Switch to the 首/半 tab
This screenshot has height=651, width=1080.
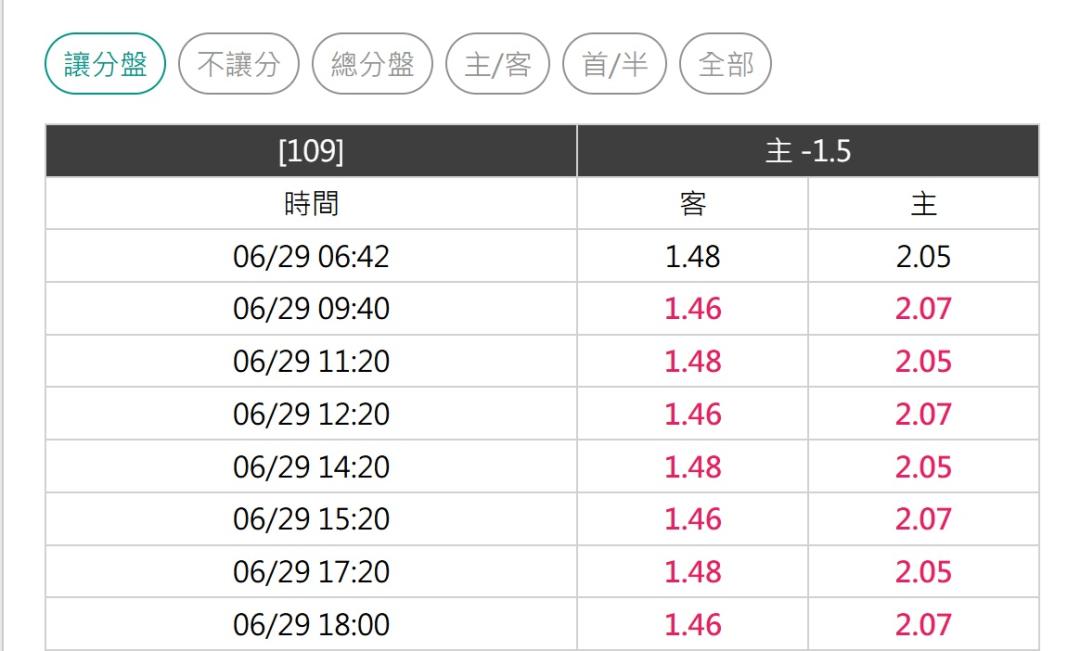614,64
